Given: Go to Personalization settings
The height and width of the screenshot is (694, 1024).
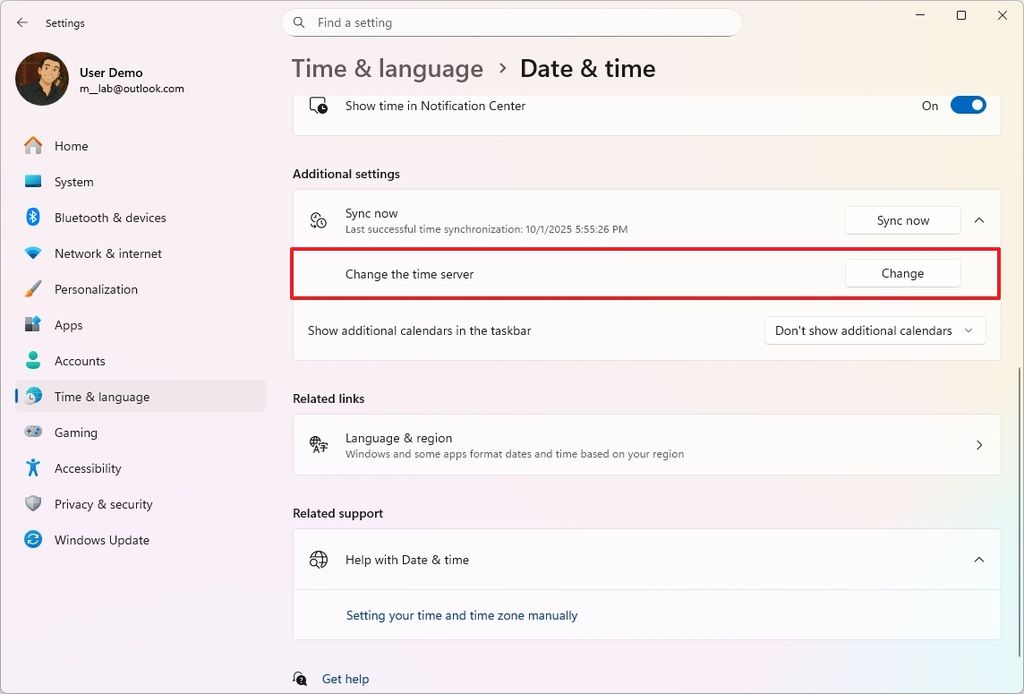Looking at the screenshot, I should click(x=96, y=289).
